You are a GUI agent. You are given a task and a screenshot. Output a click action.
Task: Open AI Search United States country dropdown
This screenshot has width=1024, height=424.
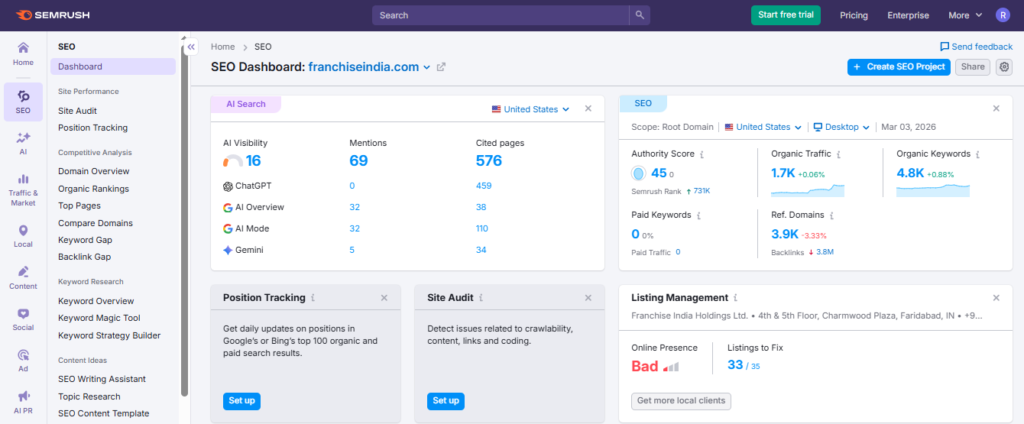[x=530, y=109]
